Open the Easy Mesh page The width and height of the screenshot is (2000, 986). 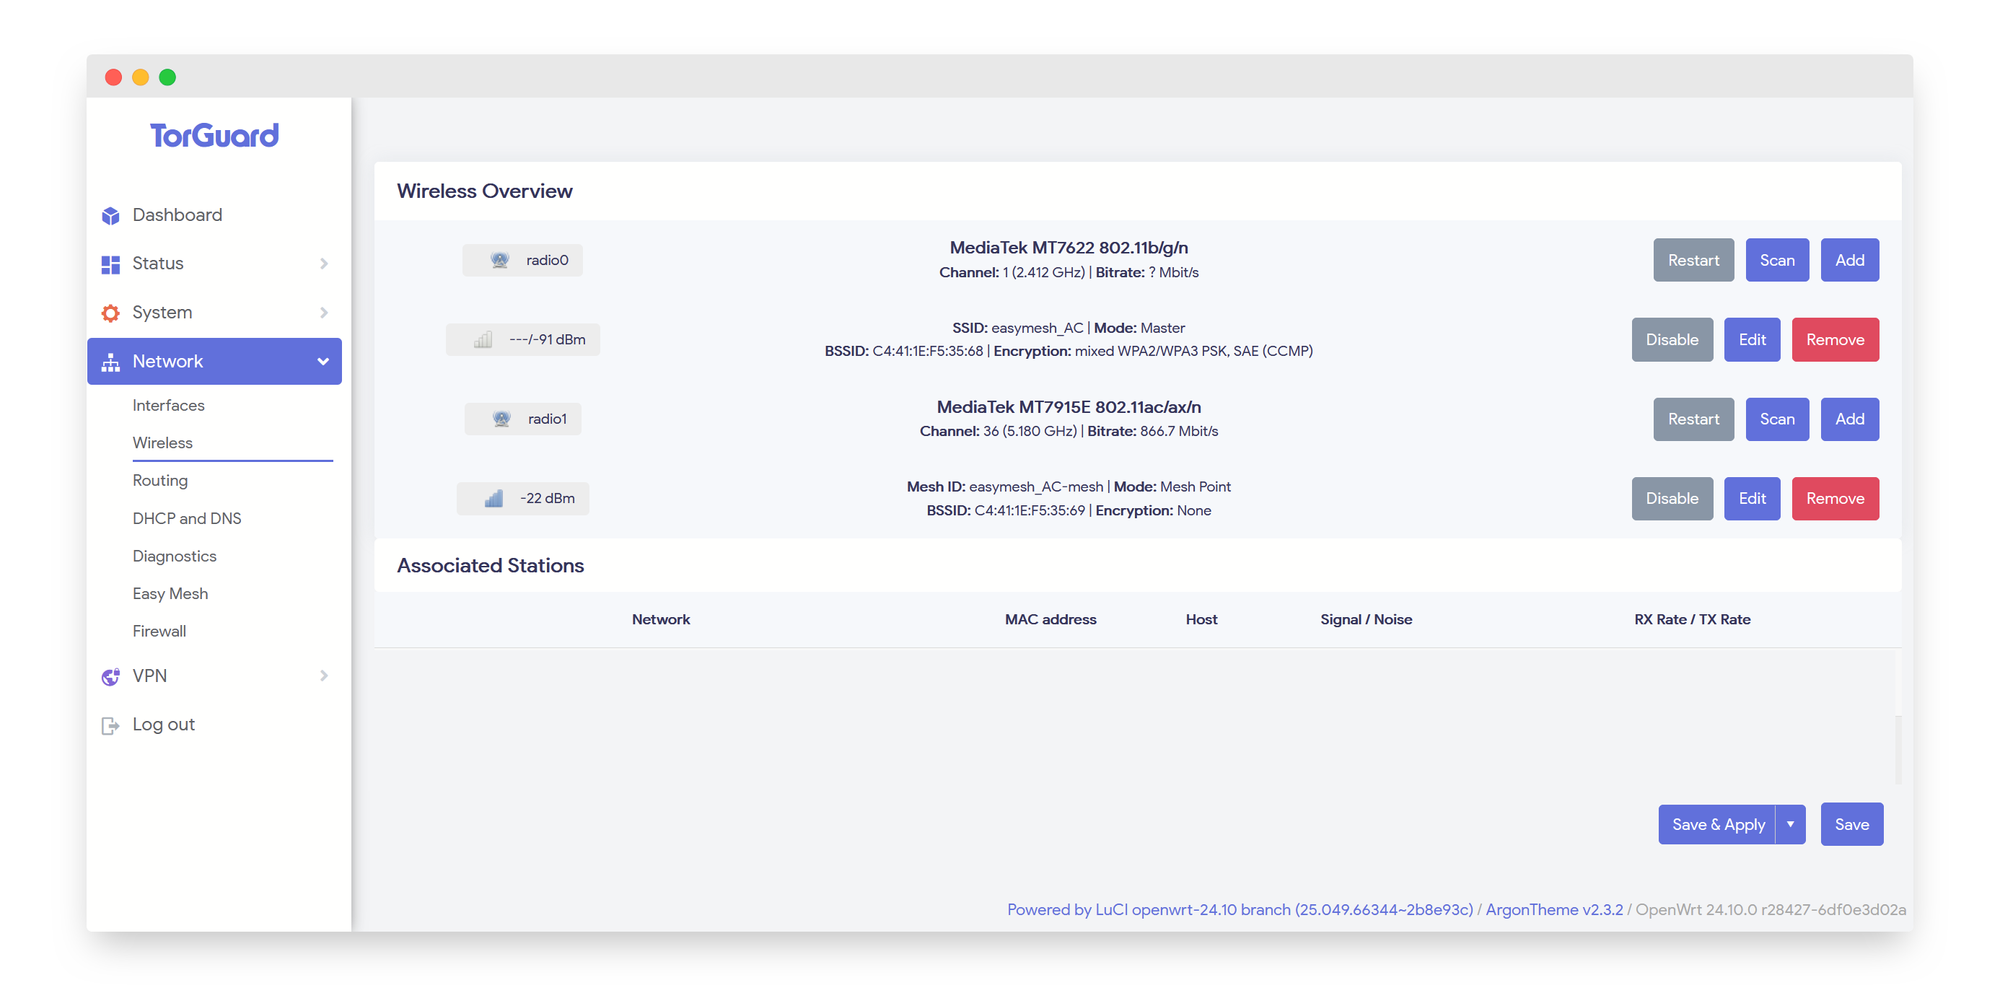(x=170, y=594)
